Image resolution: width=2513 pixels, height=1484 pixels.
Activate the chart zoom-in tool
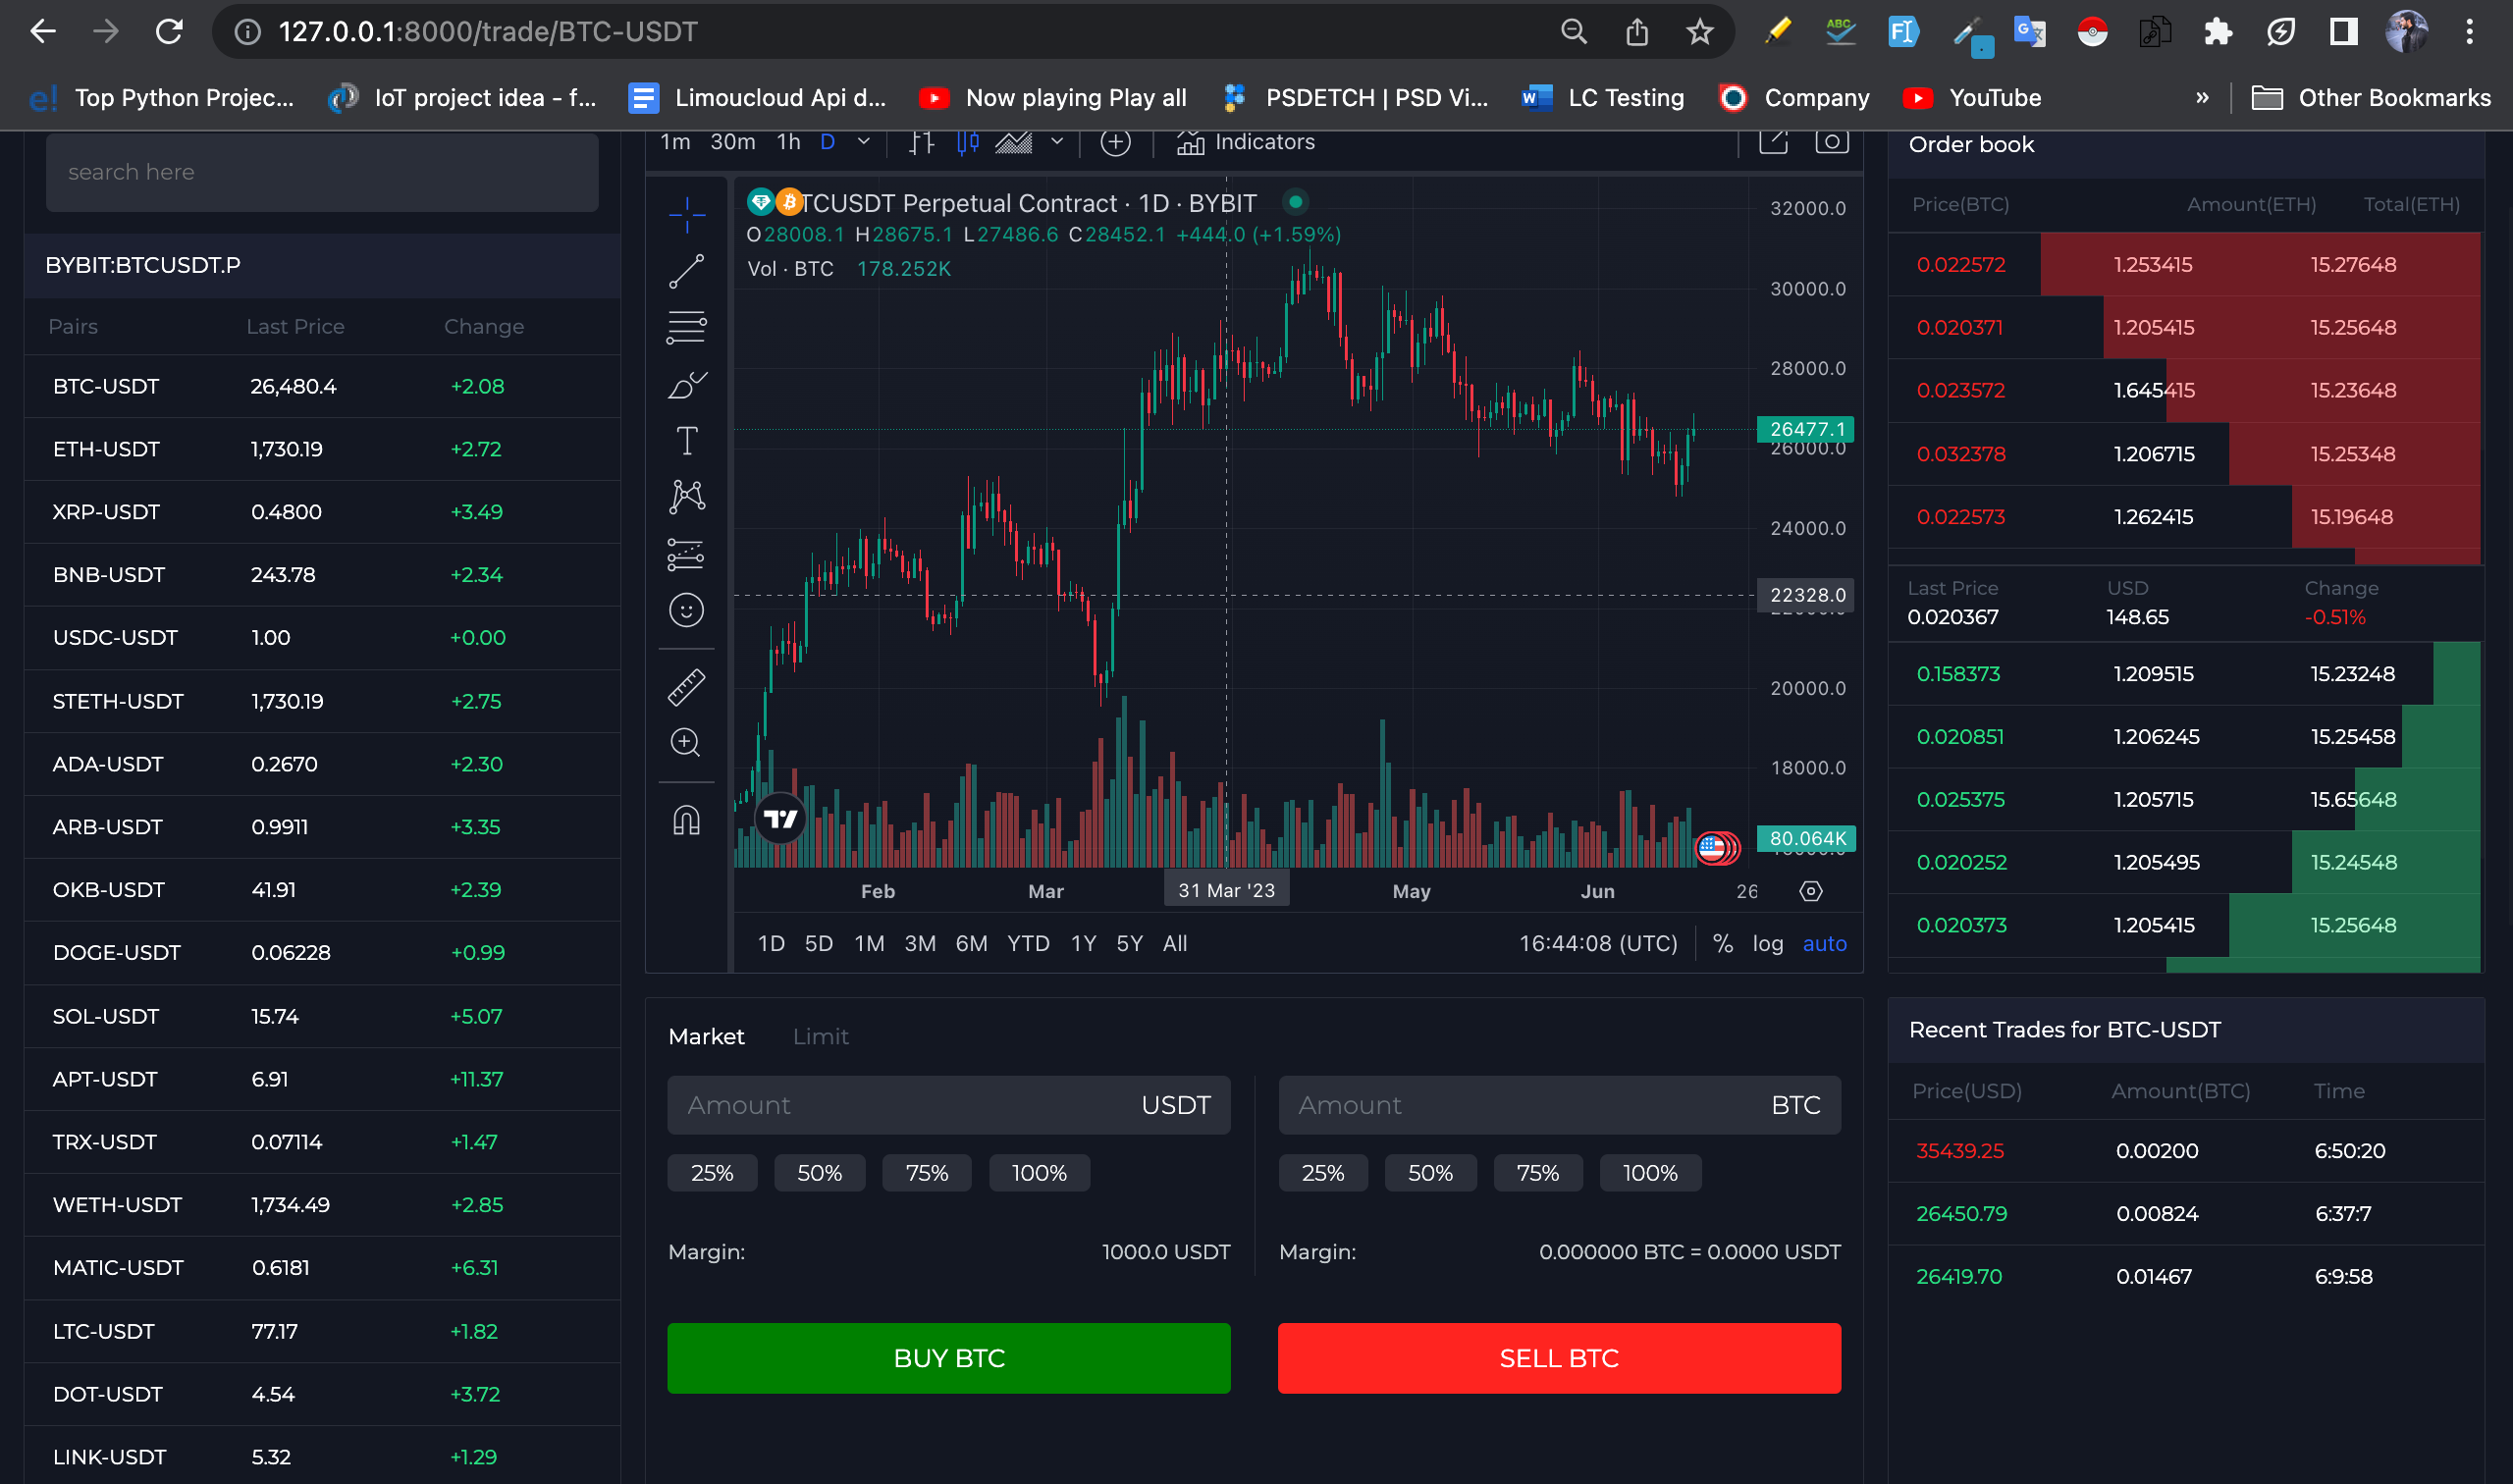pos(686,742)
